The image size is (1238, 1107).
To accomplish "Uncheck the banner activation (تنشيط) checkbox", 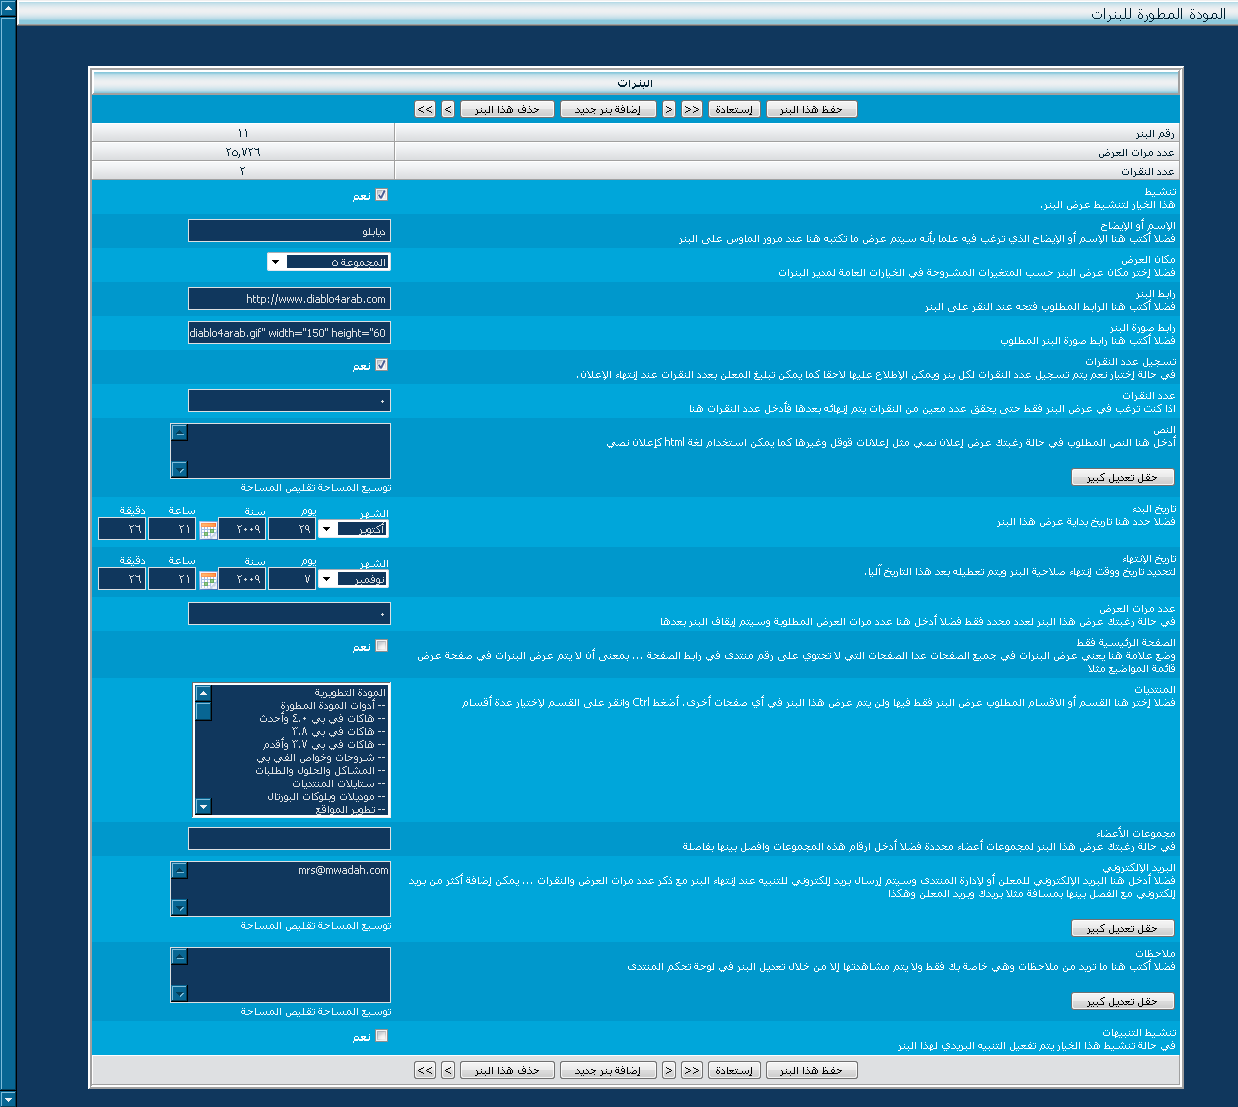I will pos(381,195).
